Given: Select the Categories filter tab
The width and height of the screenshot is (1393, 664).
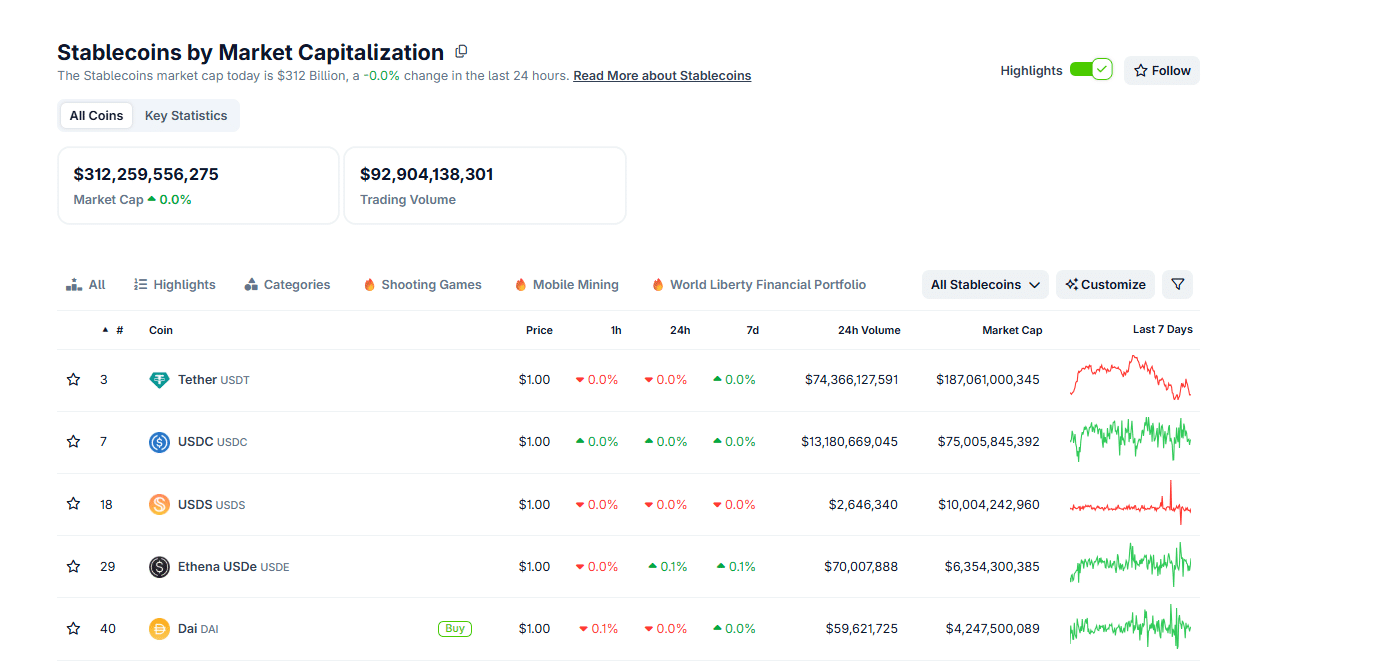Looking at the screenshot, I should (x=287, y=284).
